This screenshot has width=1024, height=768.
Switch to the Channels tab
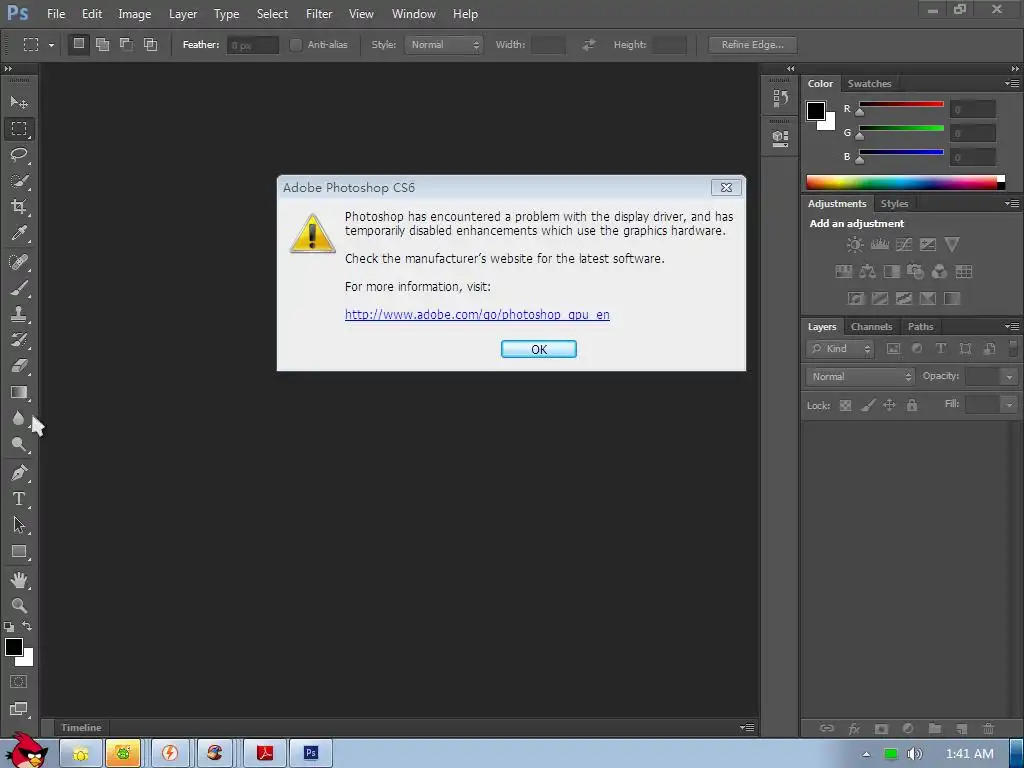click(871, 327)
